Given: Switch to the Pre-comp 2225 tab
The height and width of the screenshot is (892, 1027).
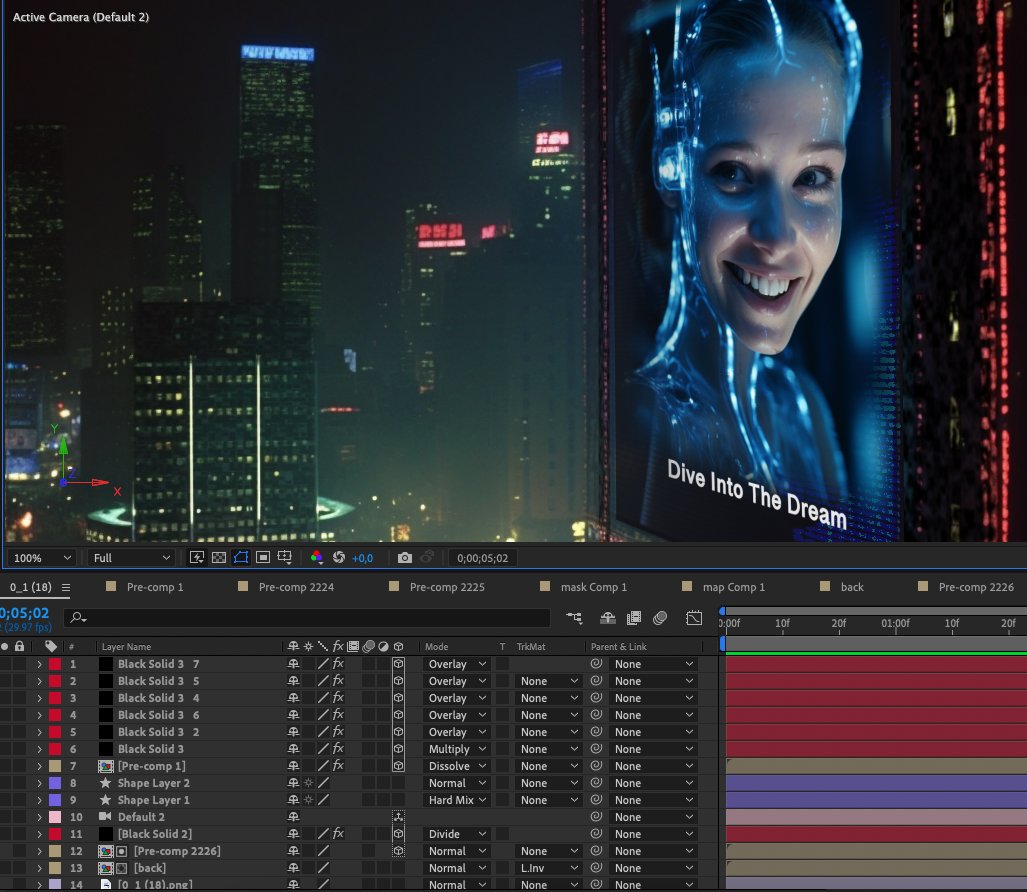Looking at the screenshot, I should click(x=447, y=587).
